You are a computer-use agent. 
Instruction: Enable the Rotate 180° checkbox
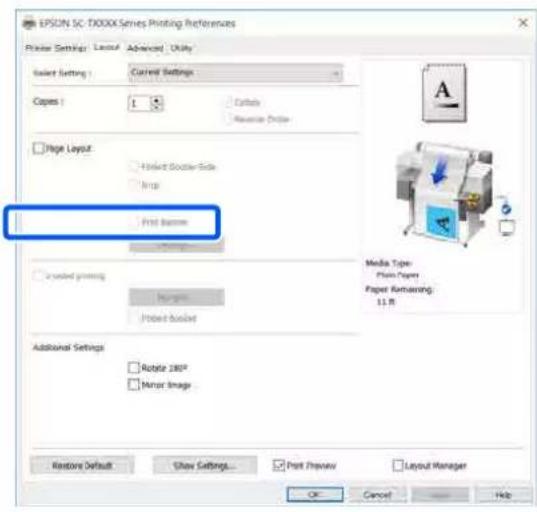[134, 367]
